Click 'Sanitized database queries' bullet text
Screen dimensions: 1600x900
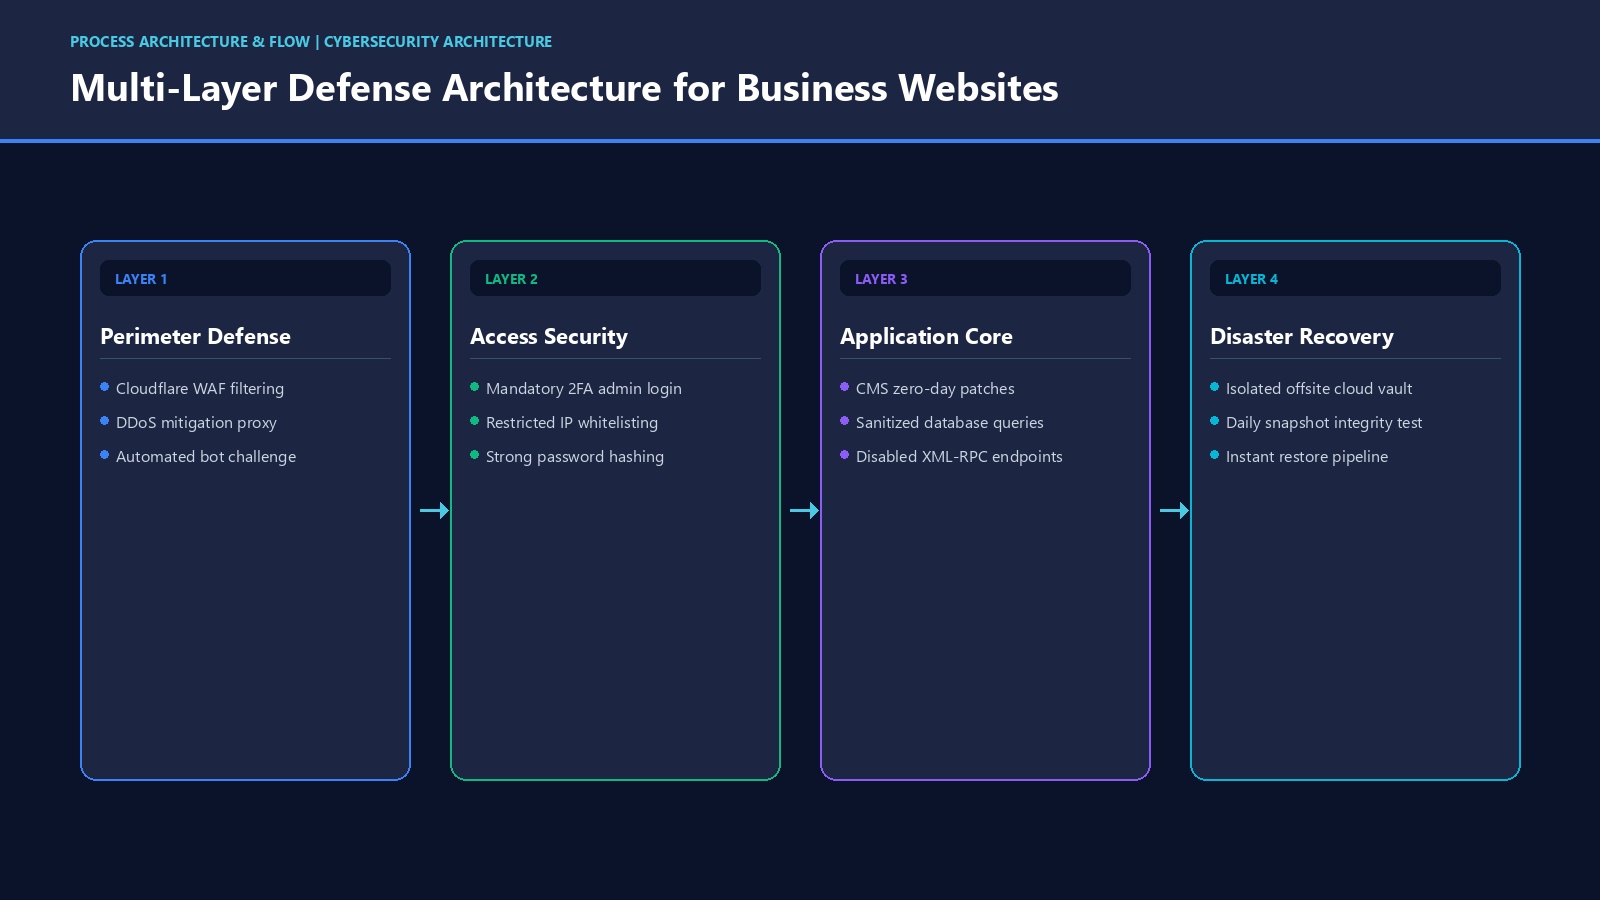point(950,422)
